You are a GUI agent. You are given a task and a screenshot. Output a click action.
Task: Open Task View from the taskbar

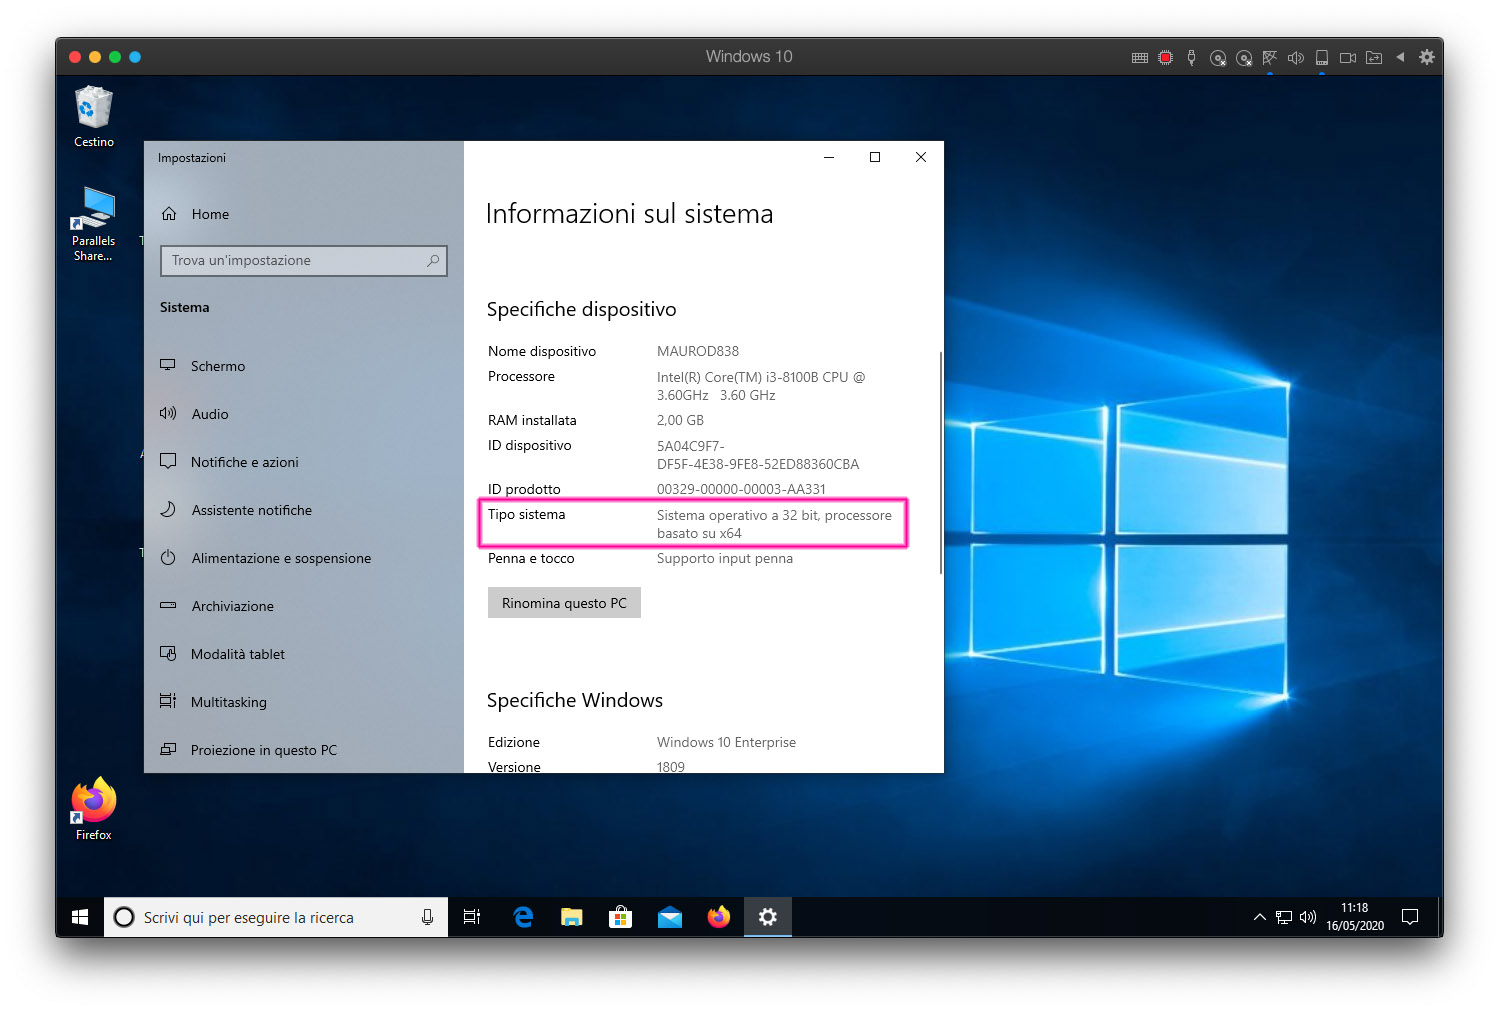pos(472,917)
